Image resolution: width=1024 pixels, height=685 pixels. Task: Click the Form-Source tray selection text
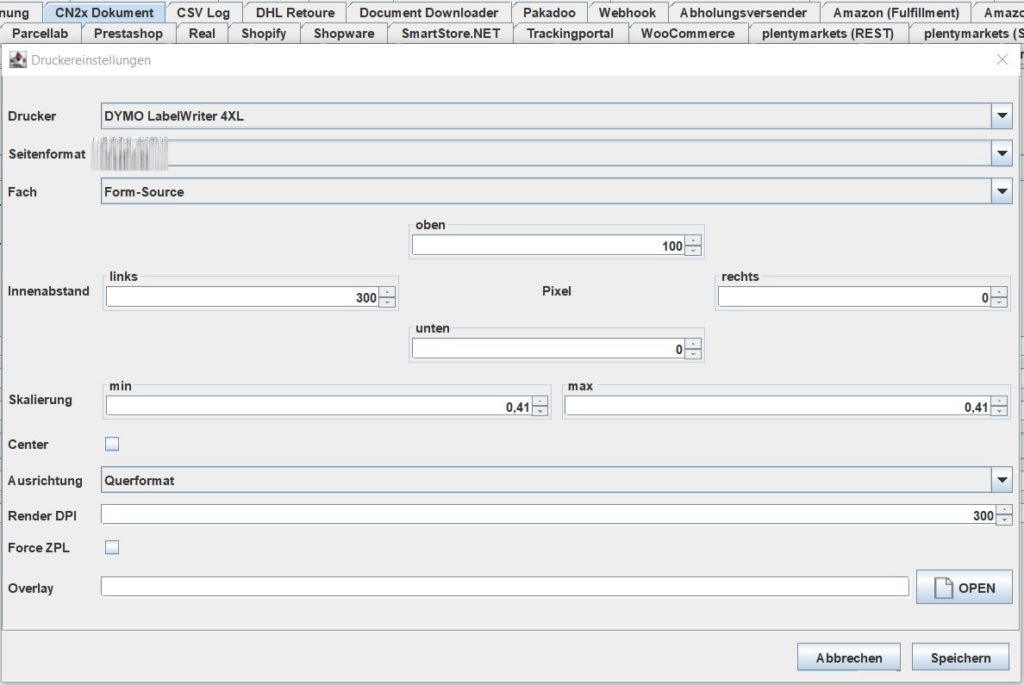(144, 191)
